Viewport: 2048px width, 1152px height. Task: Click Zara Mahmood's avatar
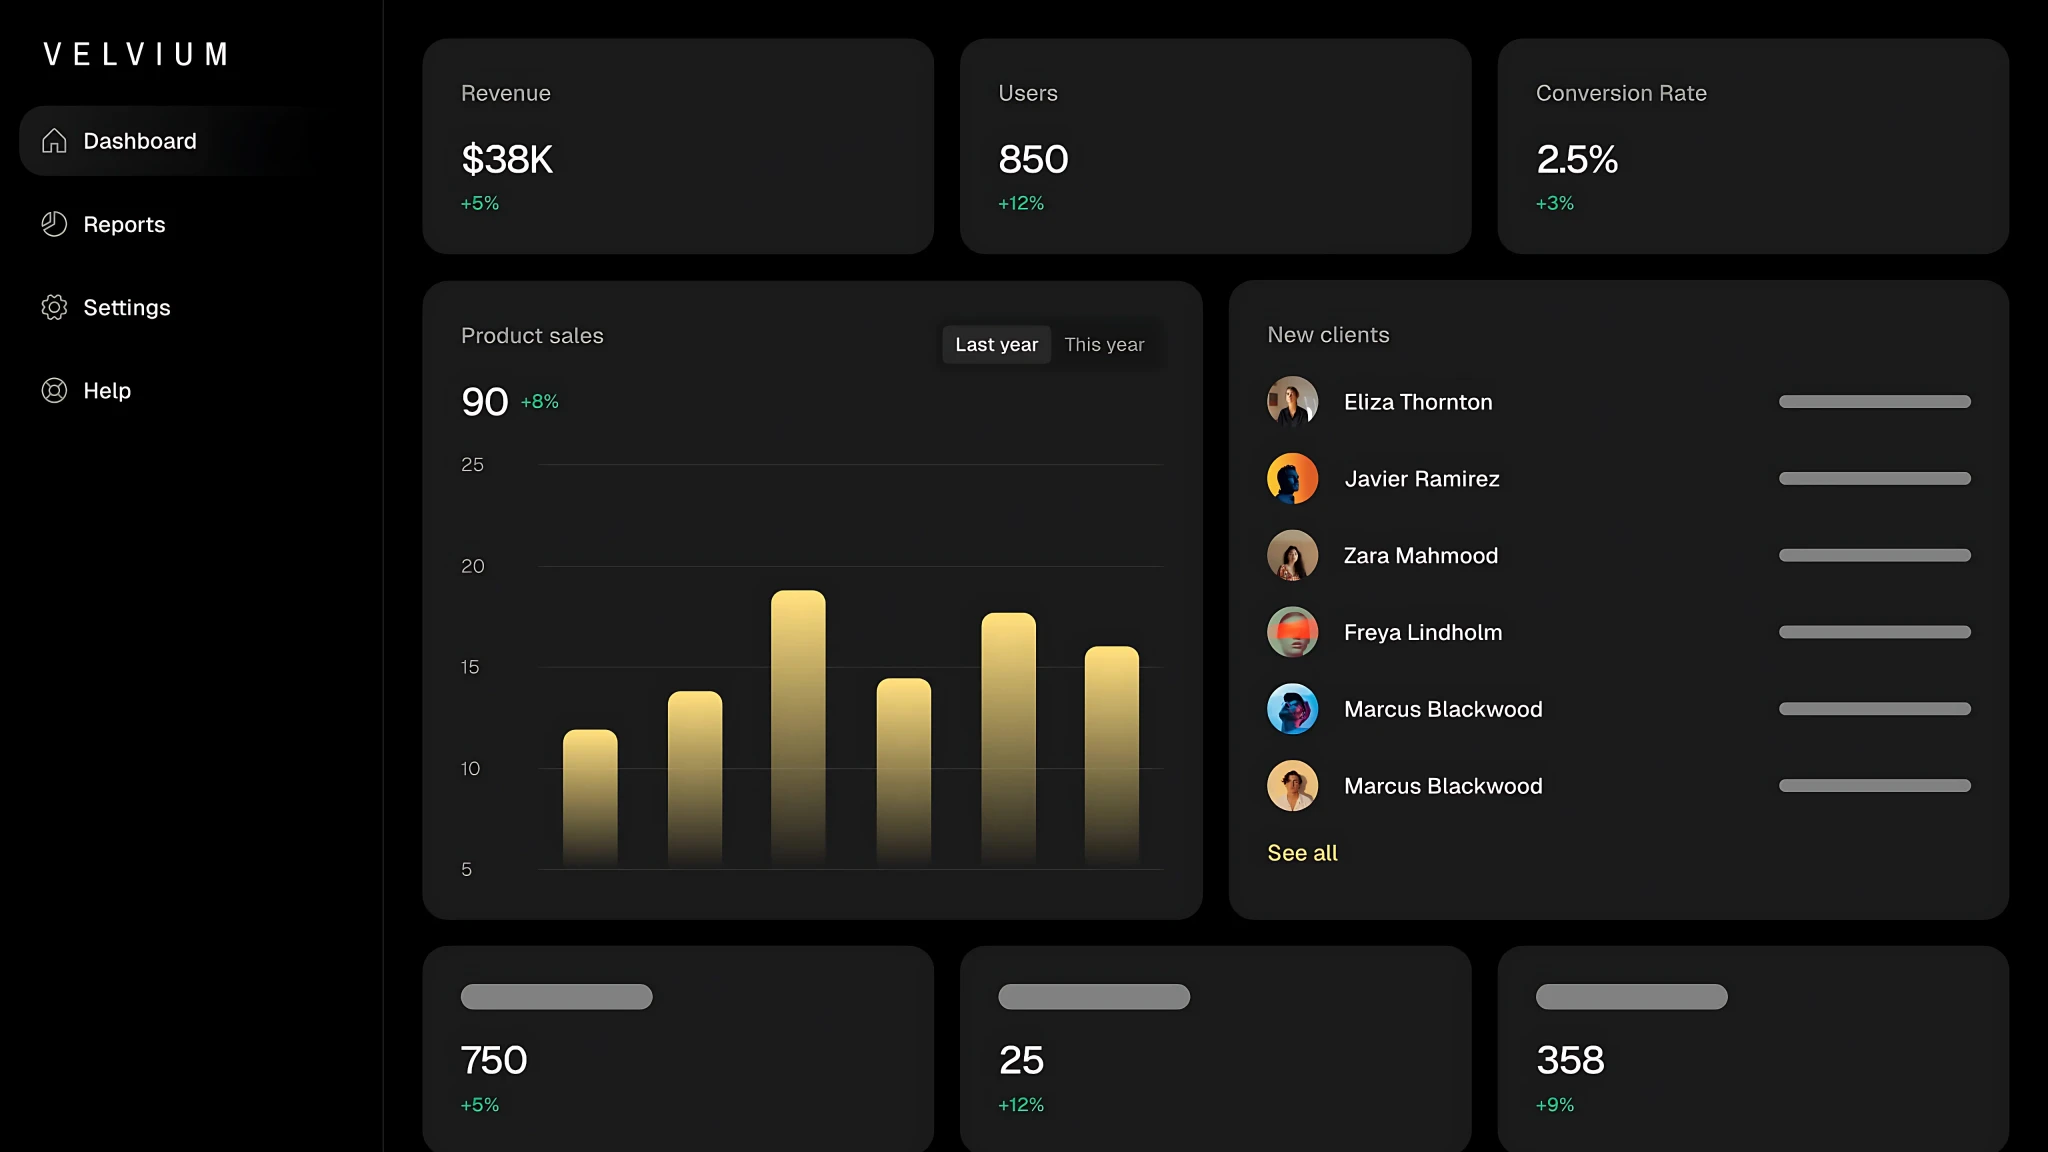click(1292, 556)
